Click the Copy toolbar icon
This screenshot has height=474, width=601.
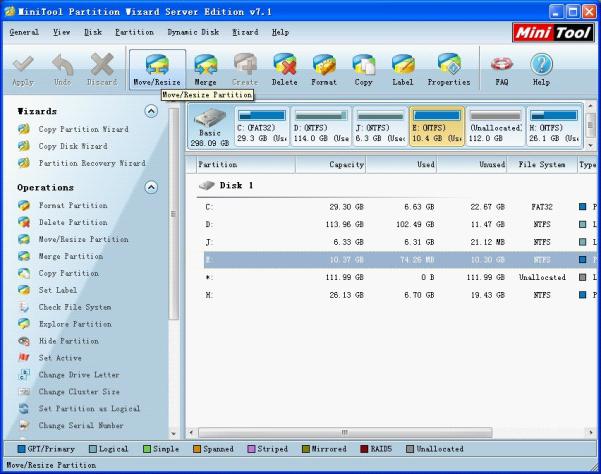coord(363,70)
